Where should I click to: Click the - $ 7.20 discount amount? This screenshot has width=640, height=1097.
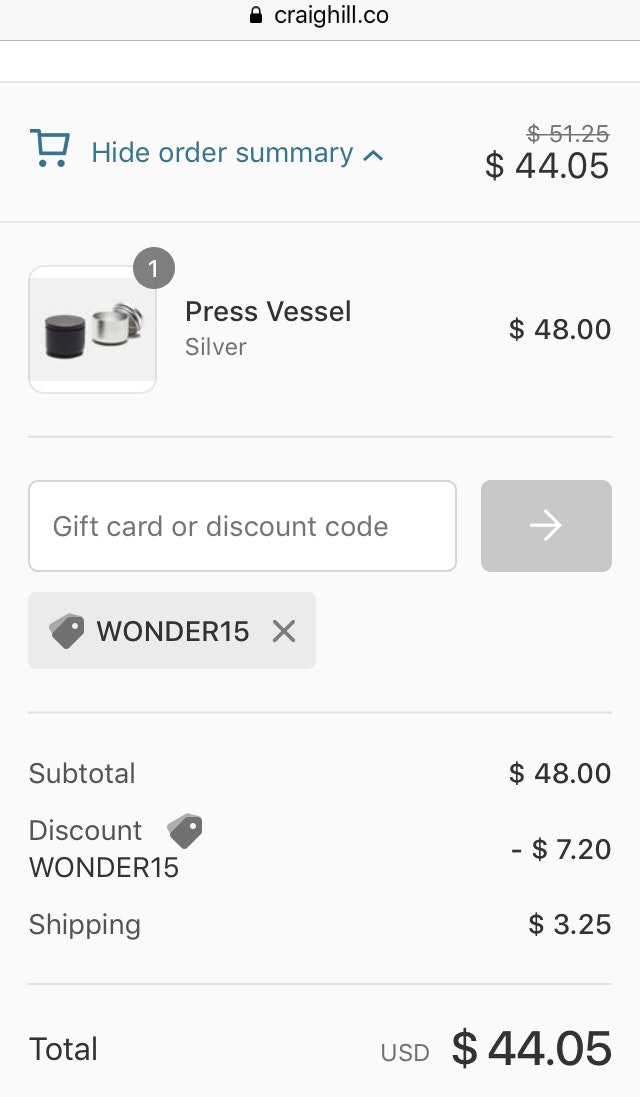point(560,849)
